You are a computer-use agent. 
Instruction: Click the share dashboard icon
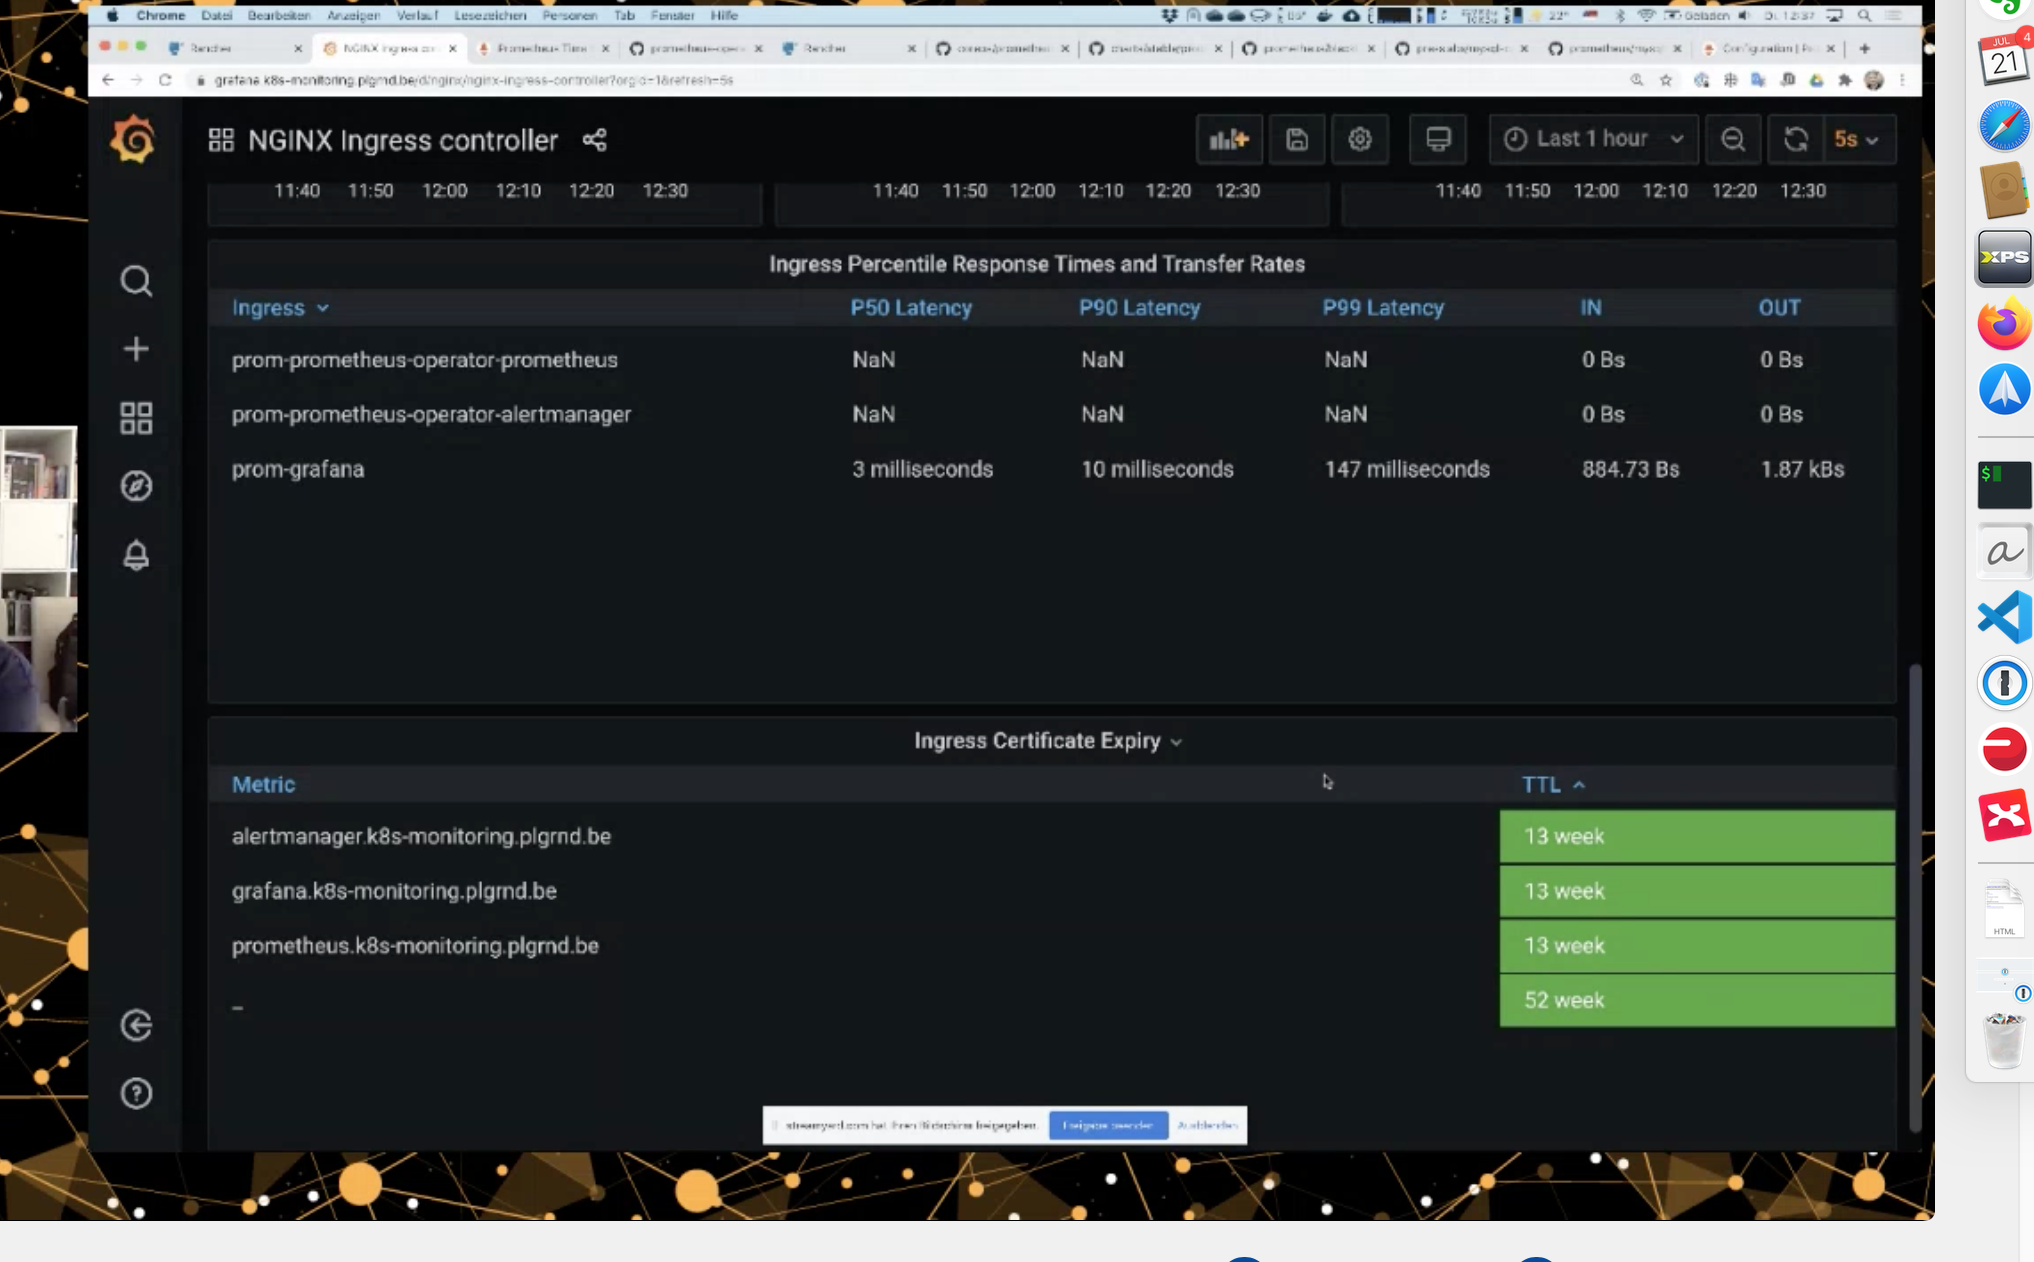tap(593, 140)
